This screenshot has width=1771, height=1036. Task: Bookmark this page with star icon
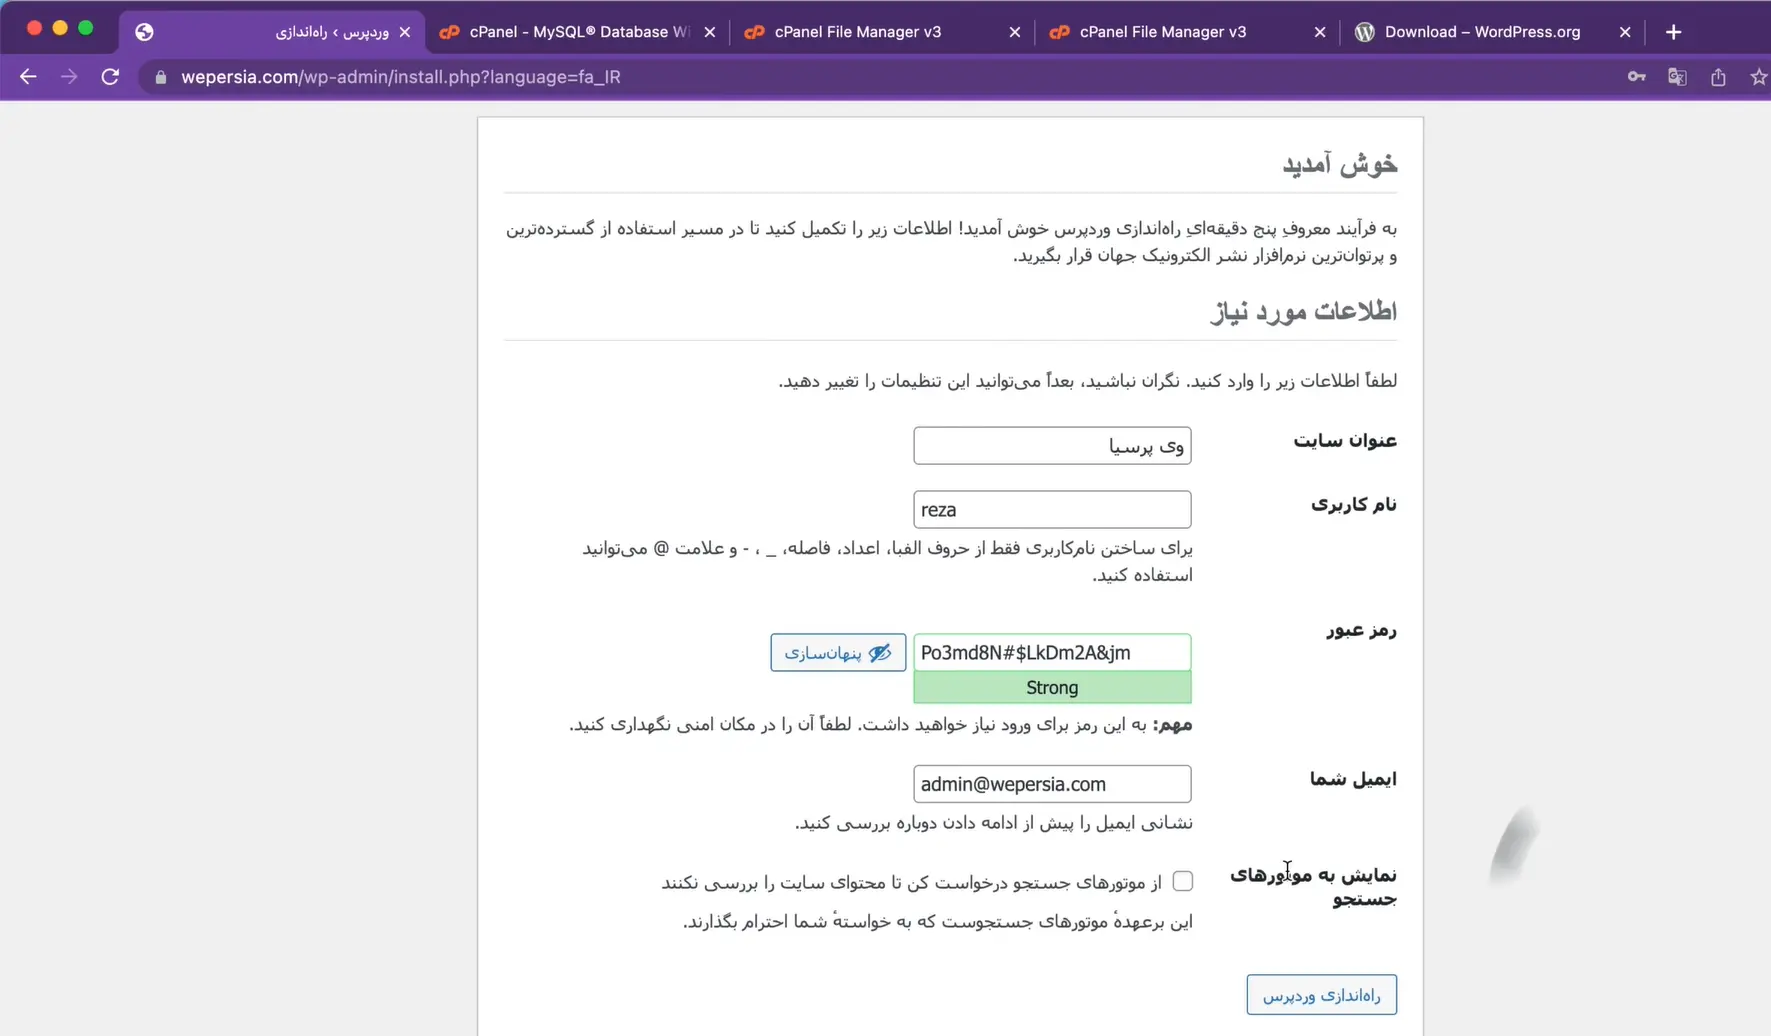(1758, 77)
